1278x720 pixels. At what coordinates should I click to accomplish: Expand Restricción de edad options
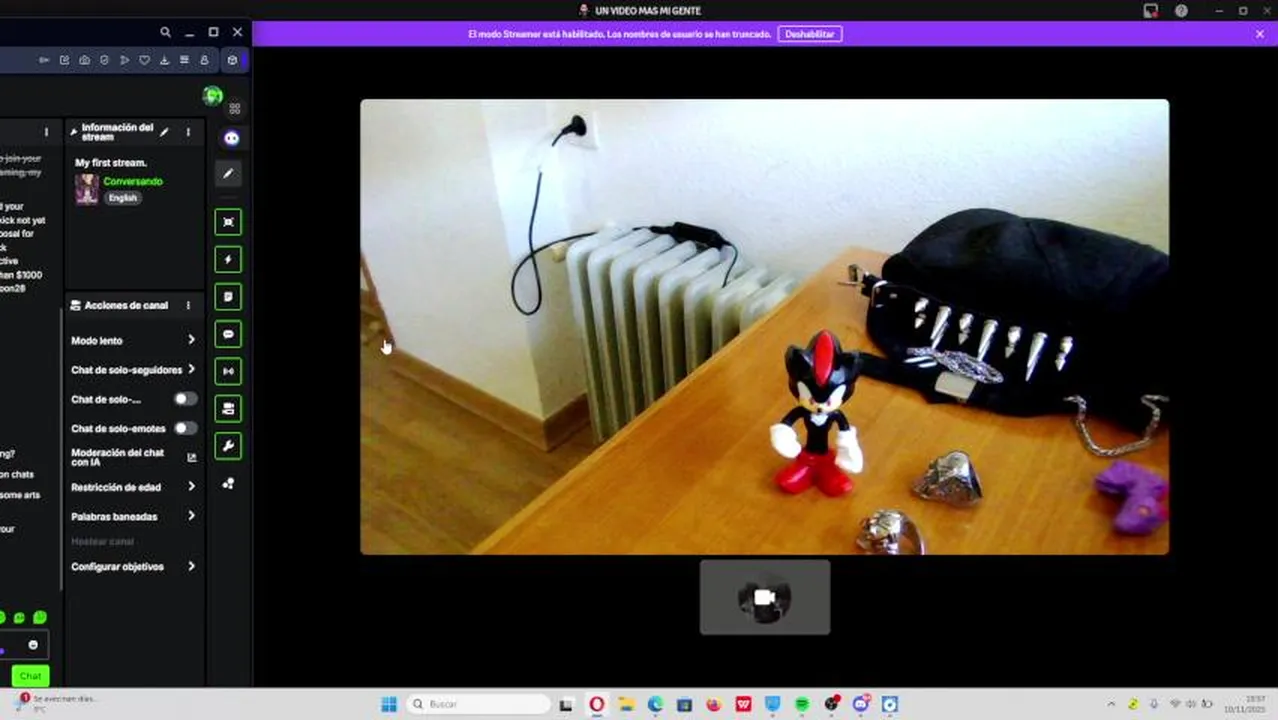191,486
